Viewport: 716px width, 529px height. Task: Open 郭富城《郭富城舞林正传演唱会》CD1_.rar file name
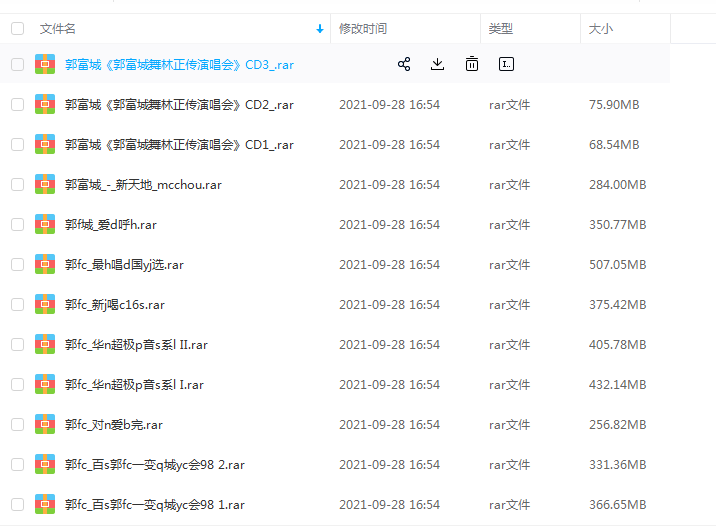(179, 144)
